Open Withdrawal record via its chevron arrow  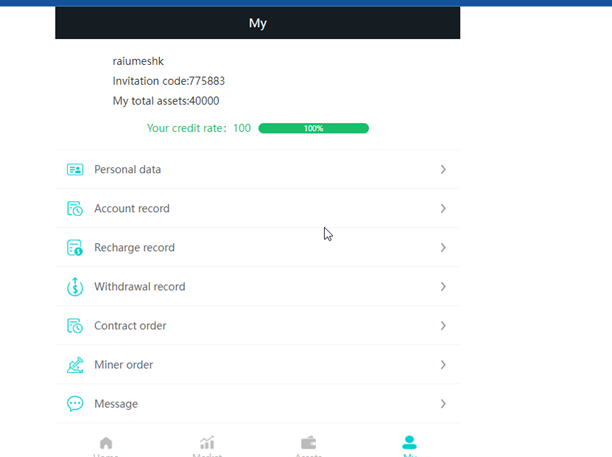point(443,287)
